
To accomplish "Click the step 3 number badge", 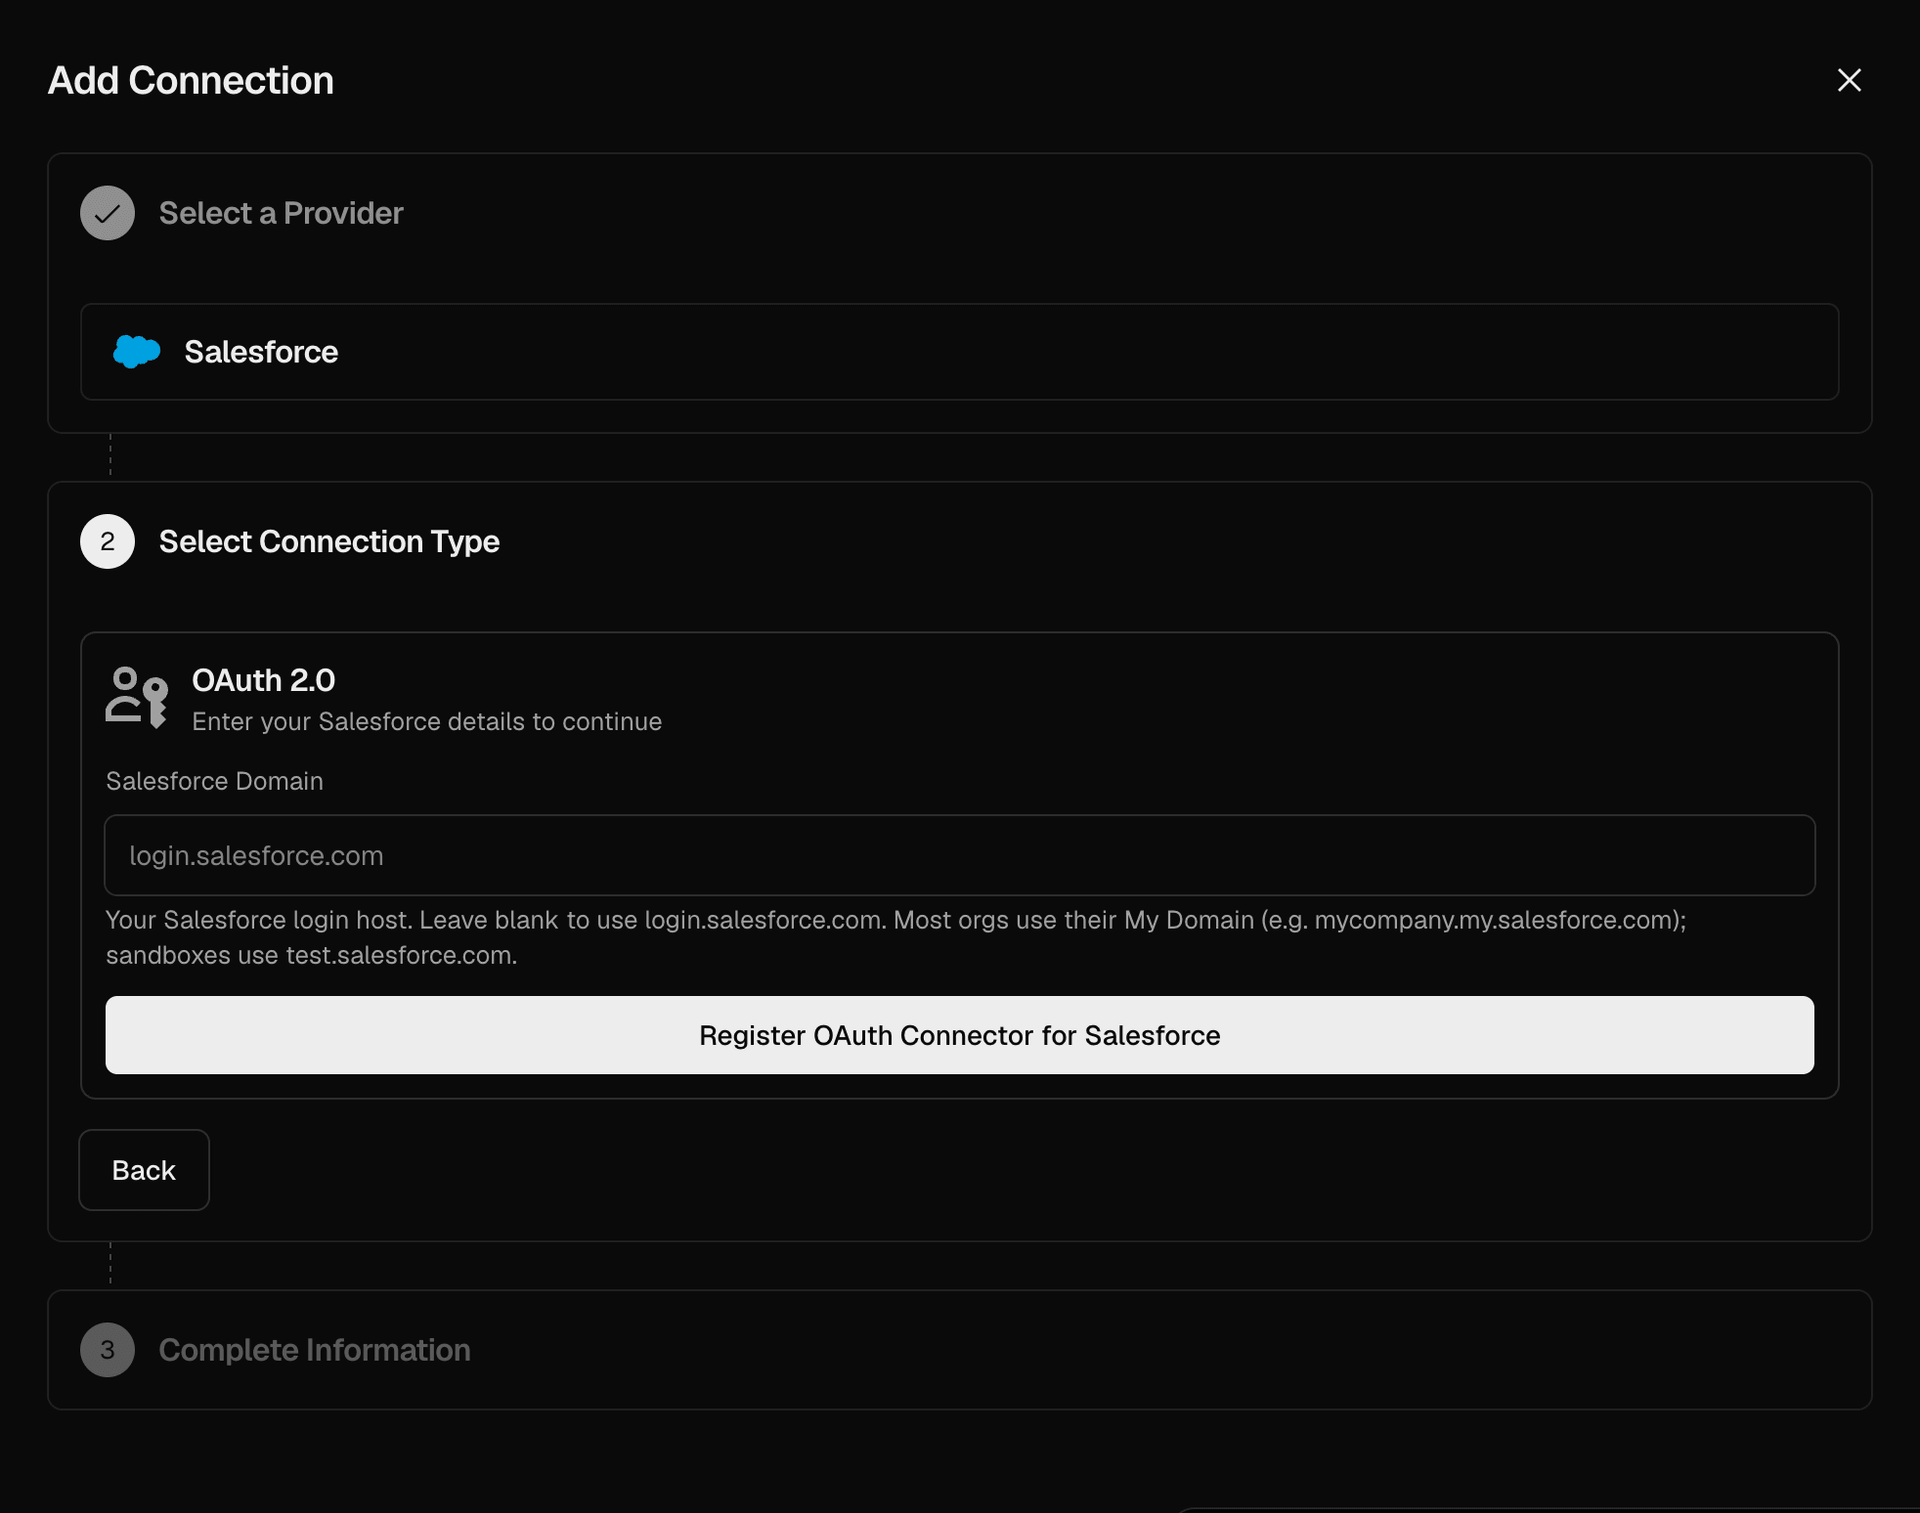I will (107, 1350).
